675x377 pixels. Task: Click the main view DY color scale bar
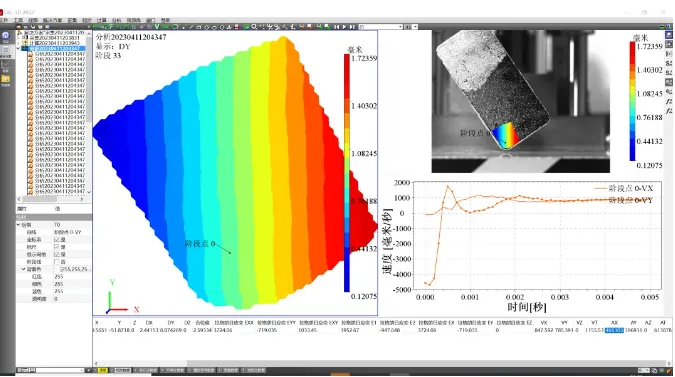point(347,173)
